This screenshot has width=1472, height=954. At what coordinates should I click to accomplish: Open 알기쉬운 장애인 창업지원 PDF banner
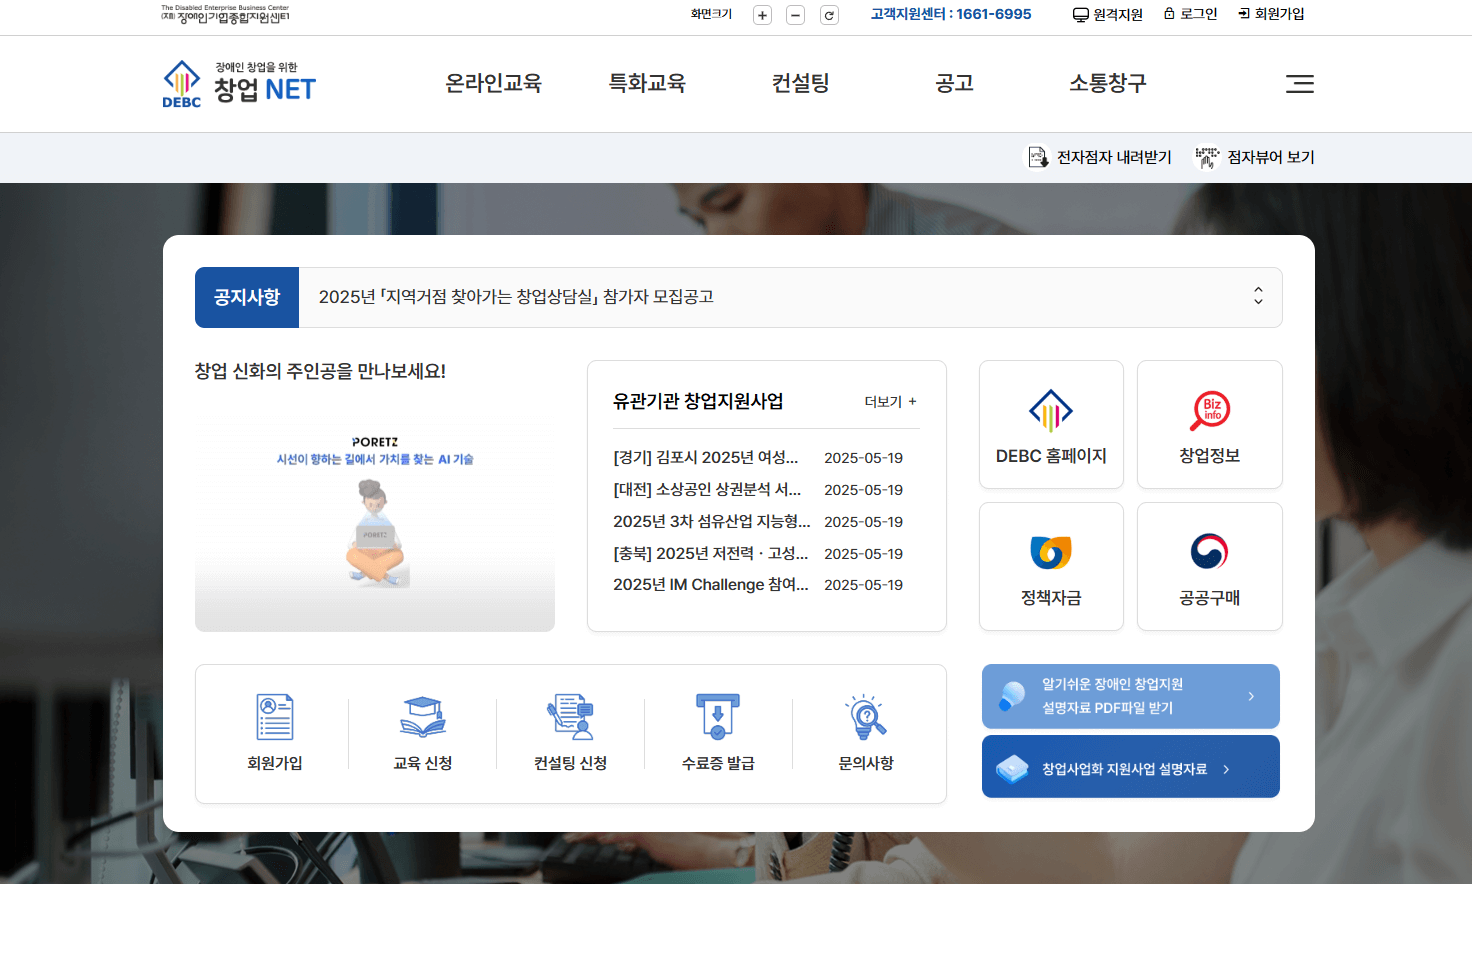click(x=1131, y=696)
